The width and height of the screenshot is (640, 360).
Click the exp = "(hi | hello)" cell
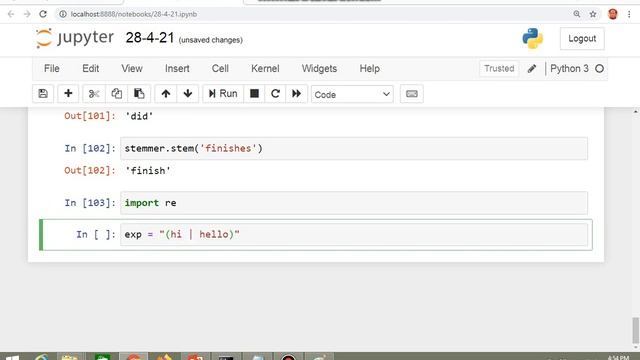[x=354, y=235]
